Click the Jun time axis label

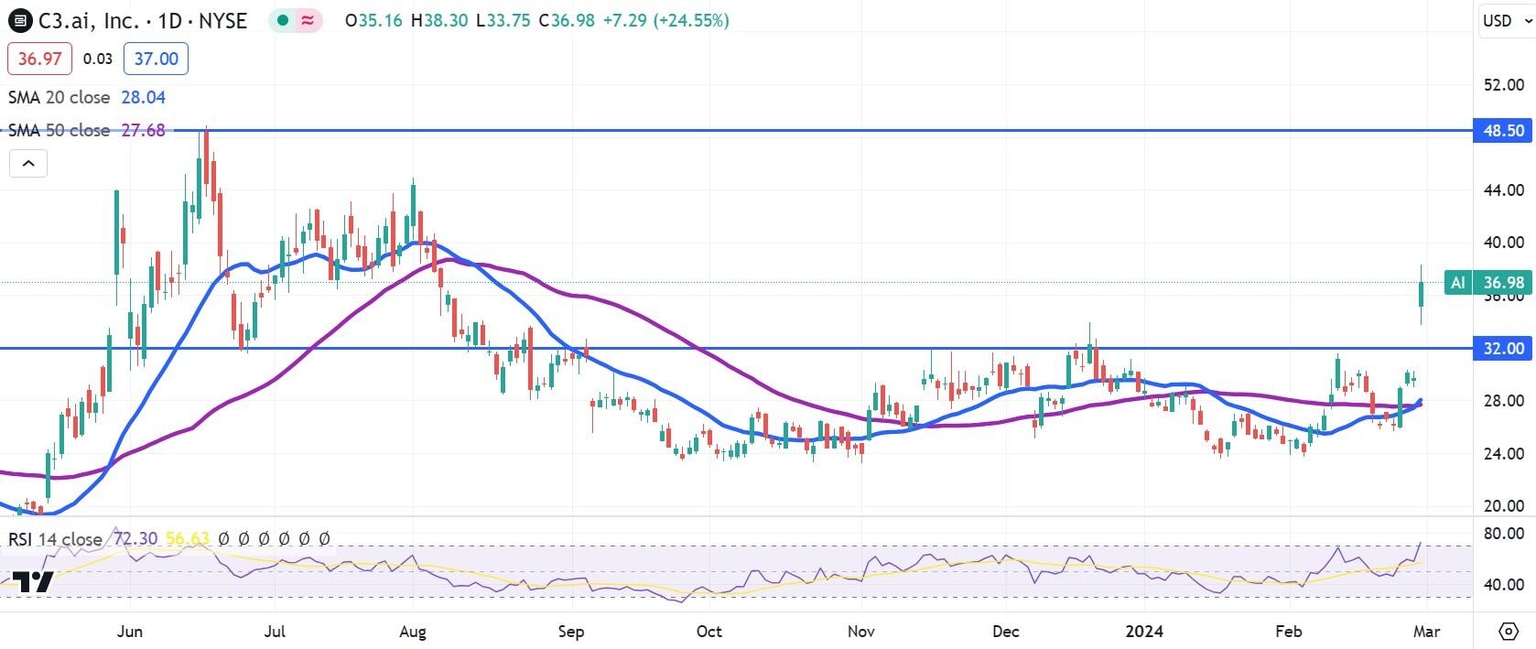point(130,631)
